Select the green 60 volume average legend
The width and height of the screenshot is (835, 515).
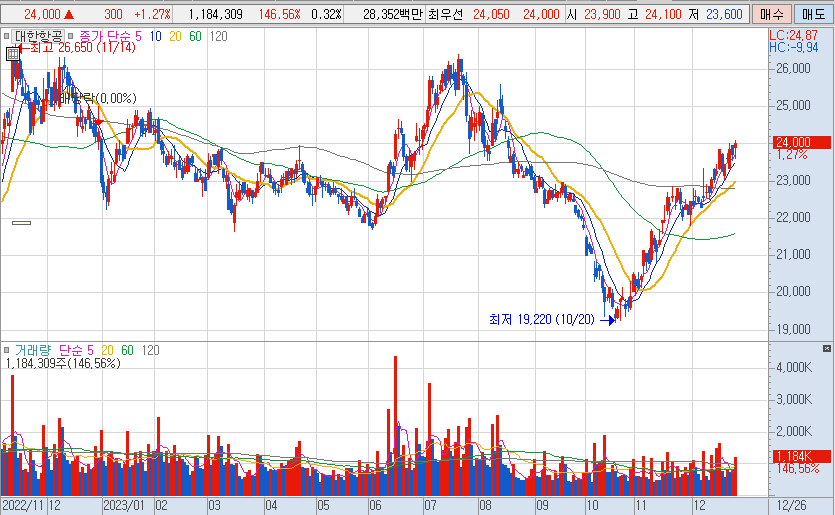pos(127,350)
